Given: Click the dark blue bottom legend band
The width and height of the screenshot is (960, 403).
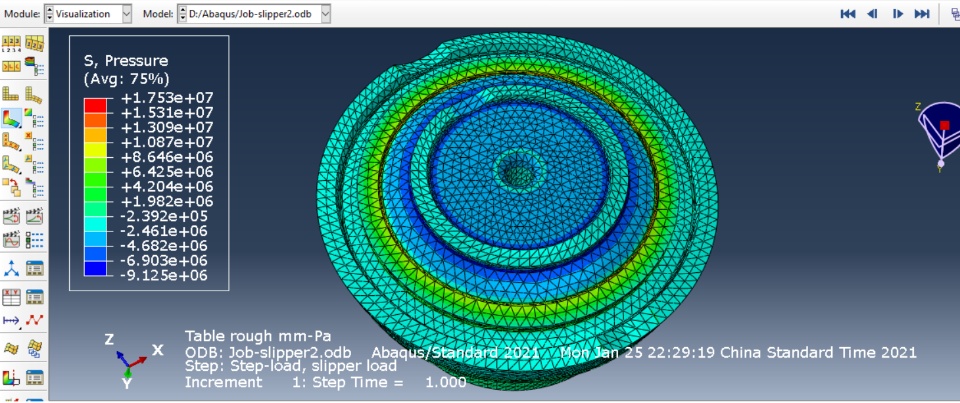Looking at the screenshot, I should pyautogui.click(x=95, y=269).
